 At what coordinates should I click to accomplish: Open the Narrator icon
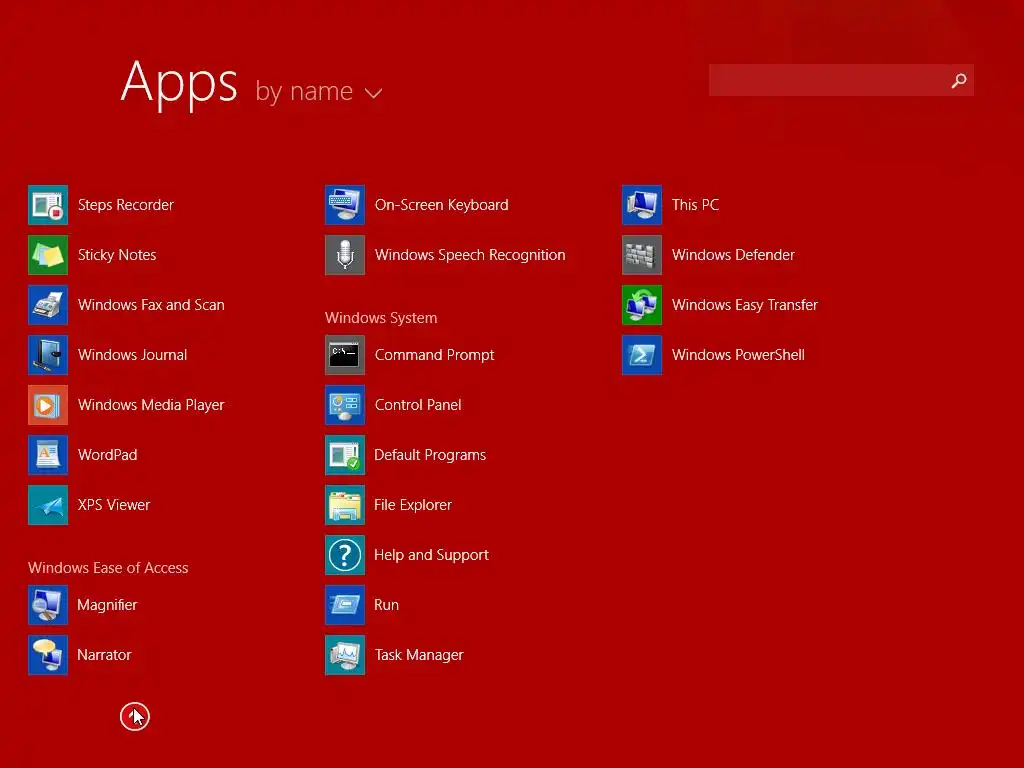click(x=48, y=655)
